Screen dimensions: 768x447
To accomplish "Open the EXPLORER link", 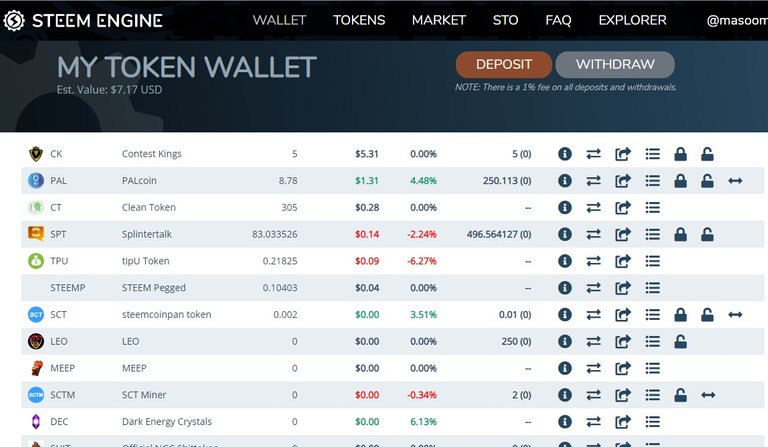I will click(x=632, y=20).
